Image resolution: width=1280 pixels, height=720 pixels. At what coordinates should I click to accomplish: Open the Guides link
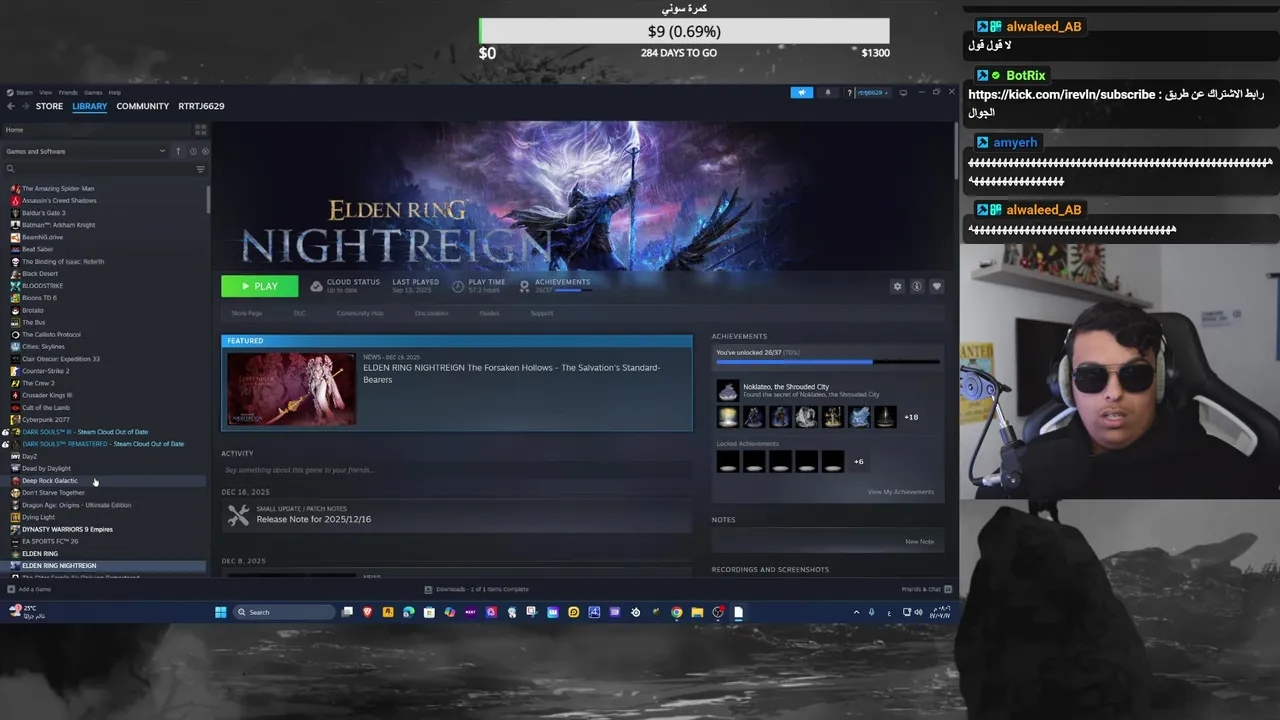[489, 313]
